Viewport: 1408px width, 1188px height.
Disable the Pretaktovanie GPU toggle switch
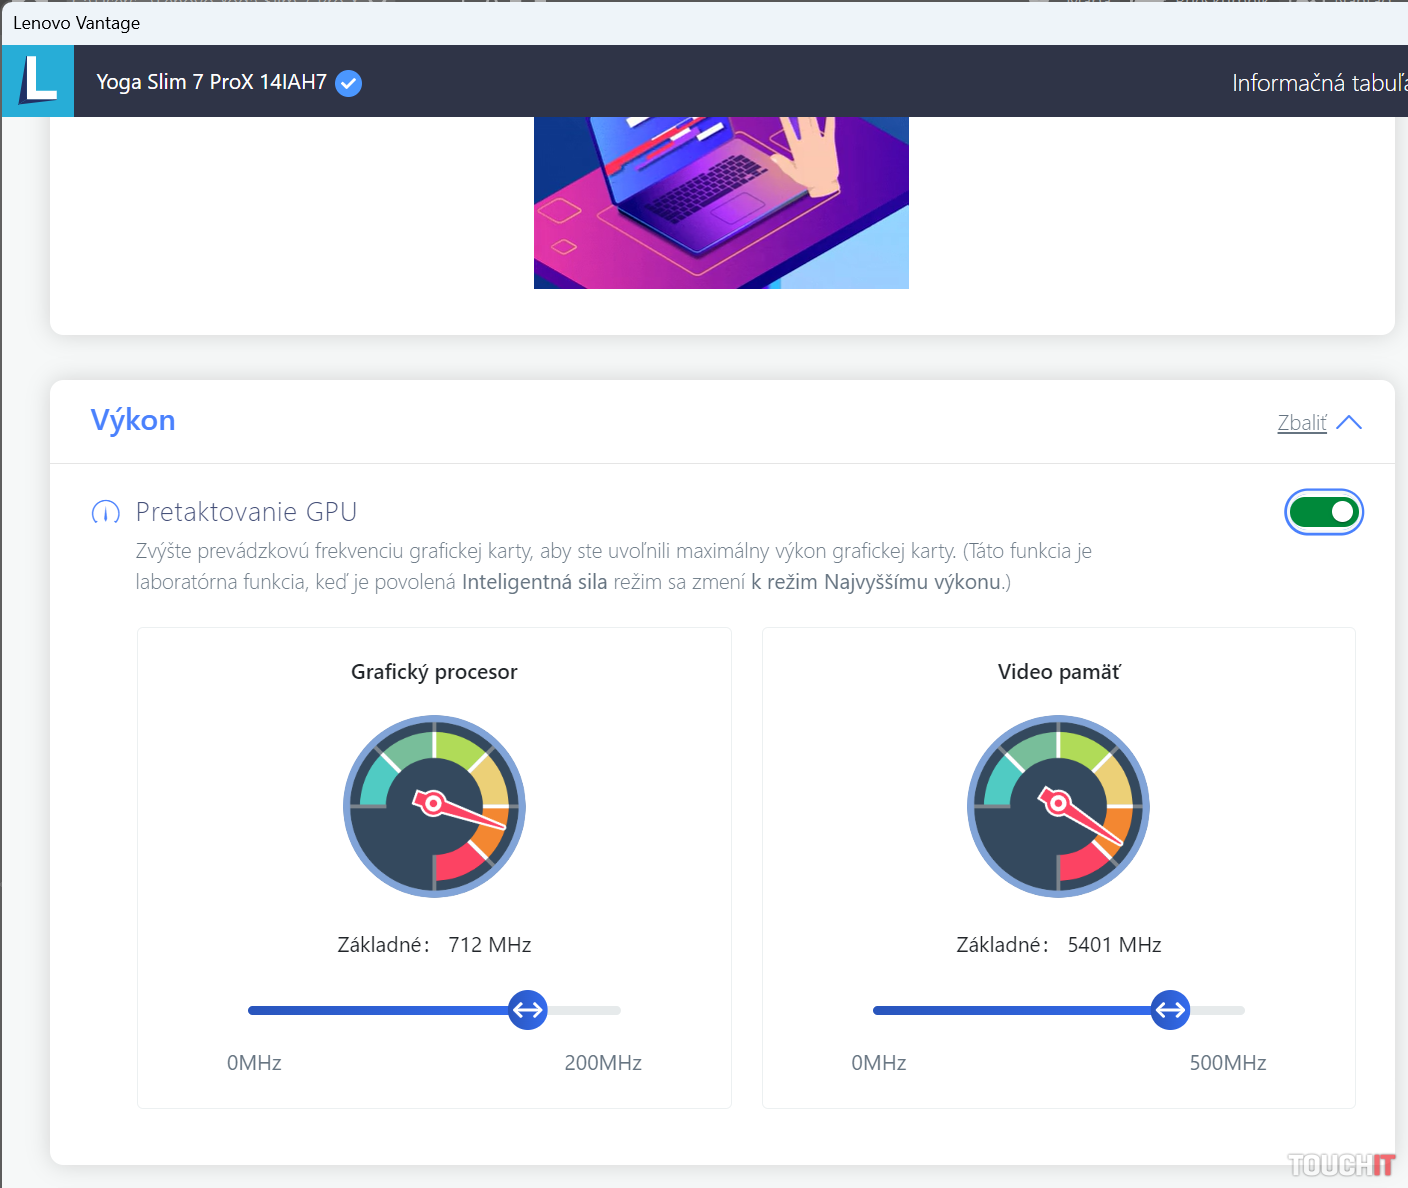coord(1323,513)
